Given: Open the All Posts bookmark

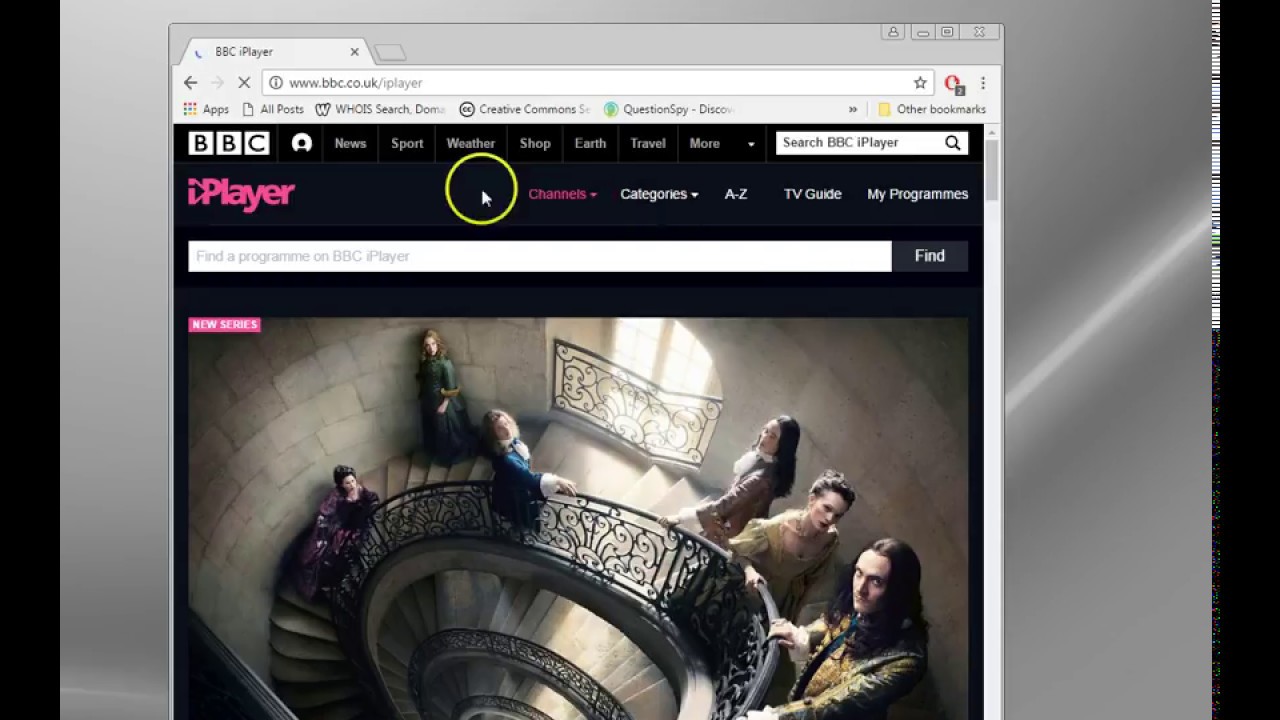Looking at the screenshot, I should tap(273, 109).
